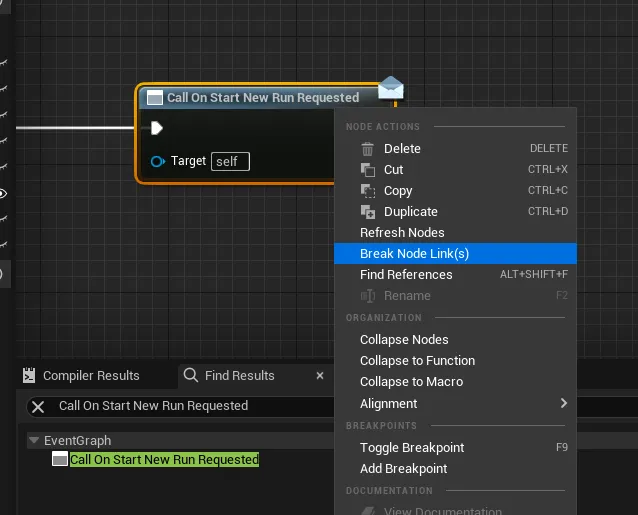Image resolution: width=638 pixels, height=515 pixels.
Task: Clear the search field with the X button
Action: click(38, 407)
